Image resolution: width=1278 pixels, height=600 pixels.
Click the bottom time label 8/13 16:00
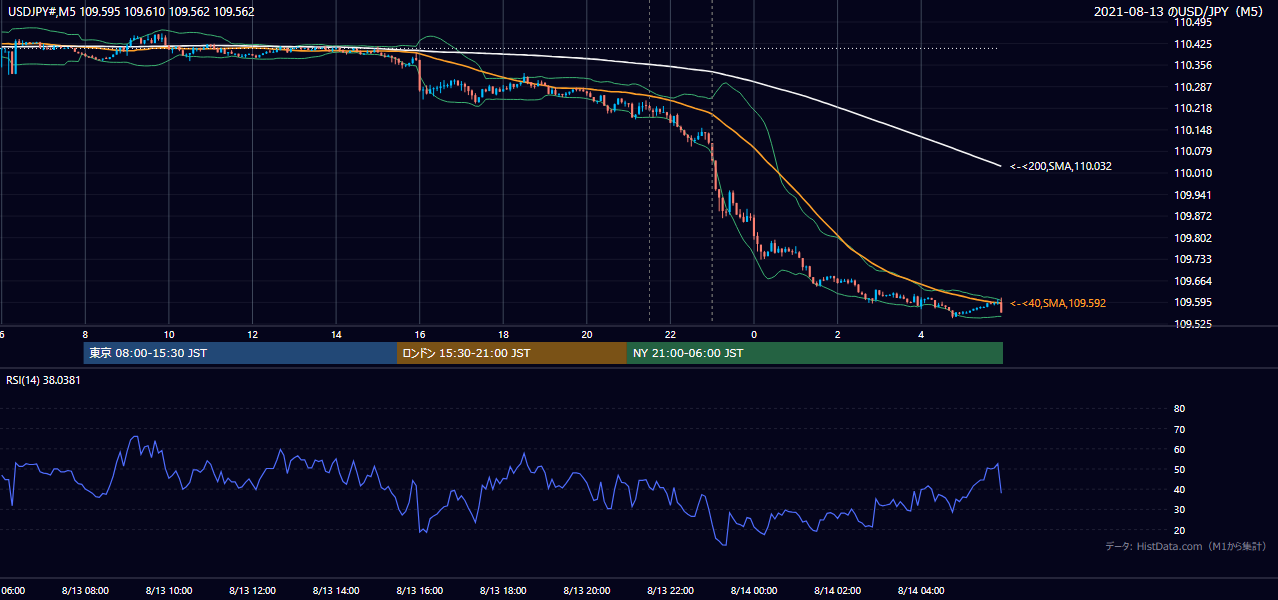coord(420,591)
